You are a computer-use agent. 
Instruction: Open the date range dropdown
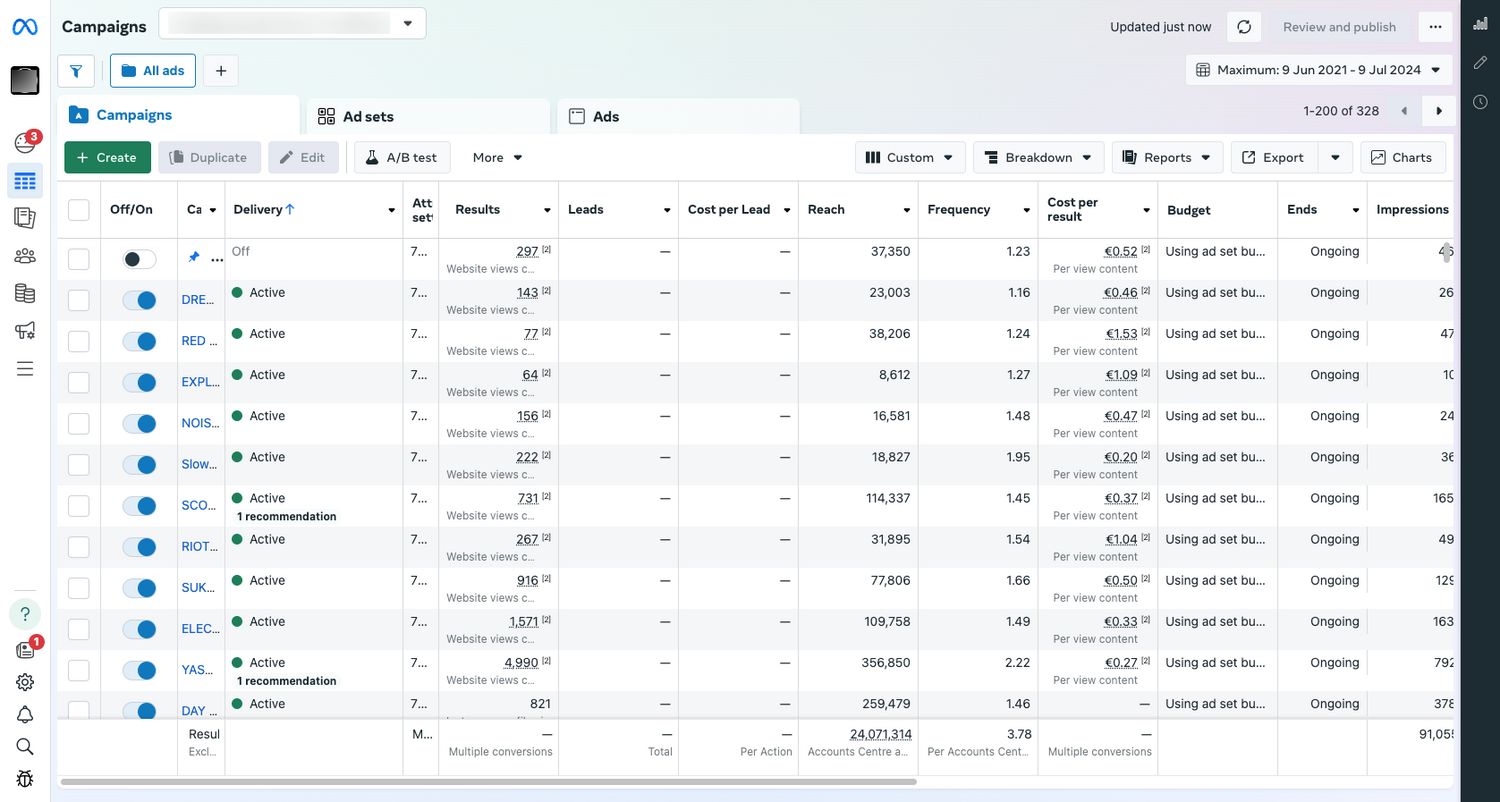coord(1318,70)
